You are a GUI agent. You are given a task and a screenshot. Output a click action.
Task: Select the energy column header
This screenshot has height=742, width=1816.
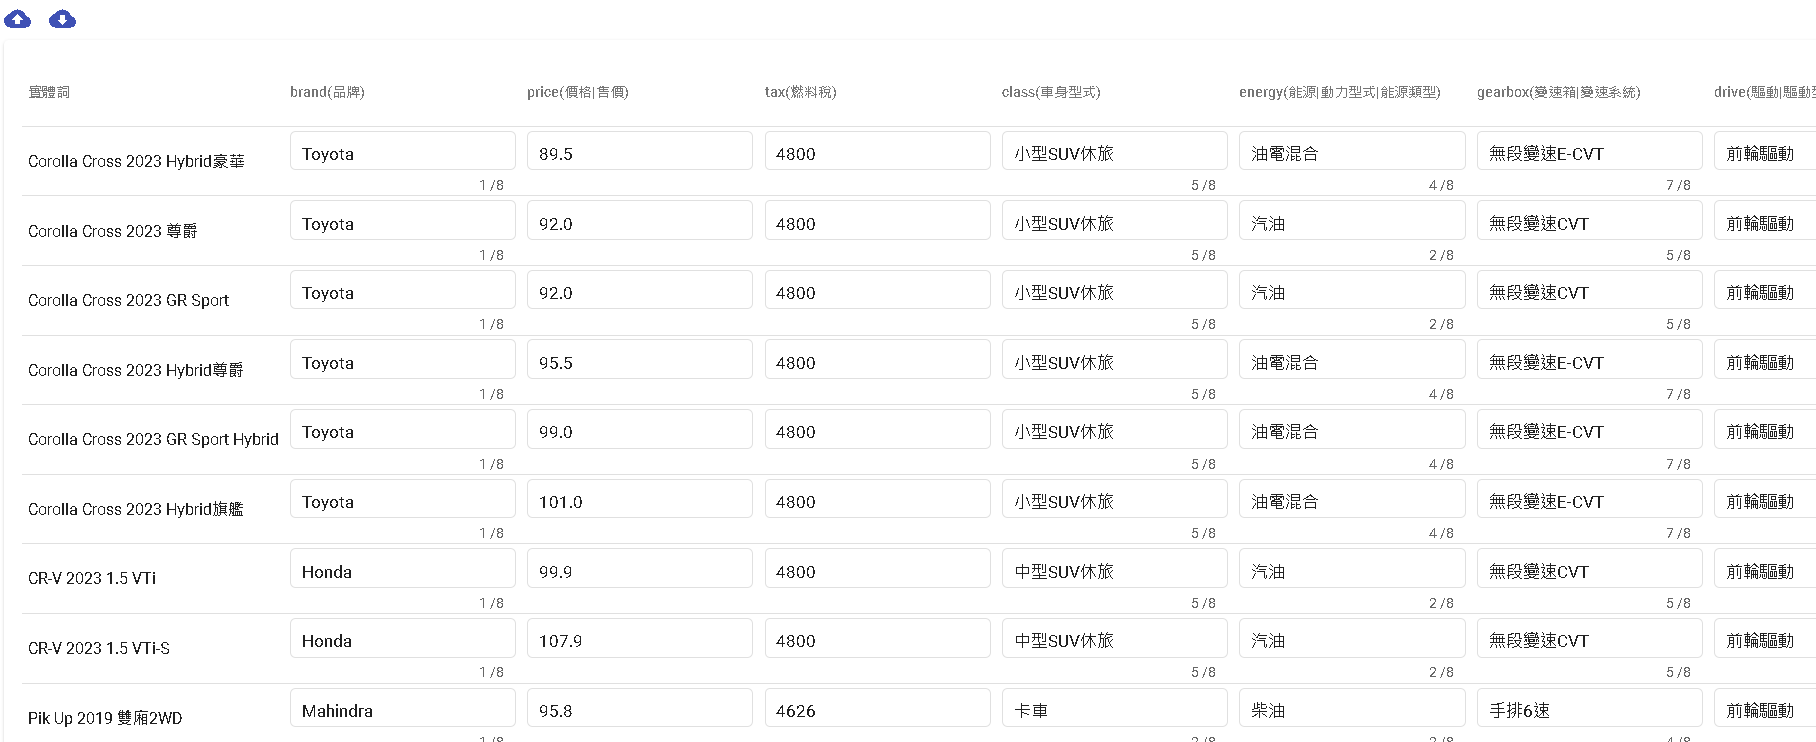click(1340, 92)
